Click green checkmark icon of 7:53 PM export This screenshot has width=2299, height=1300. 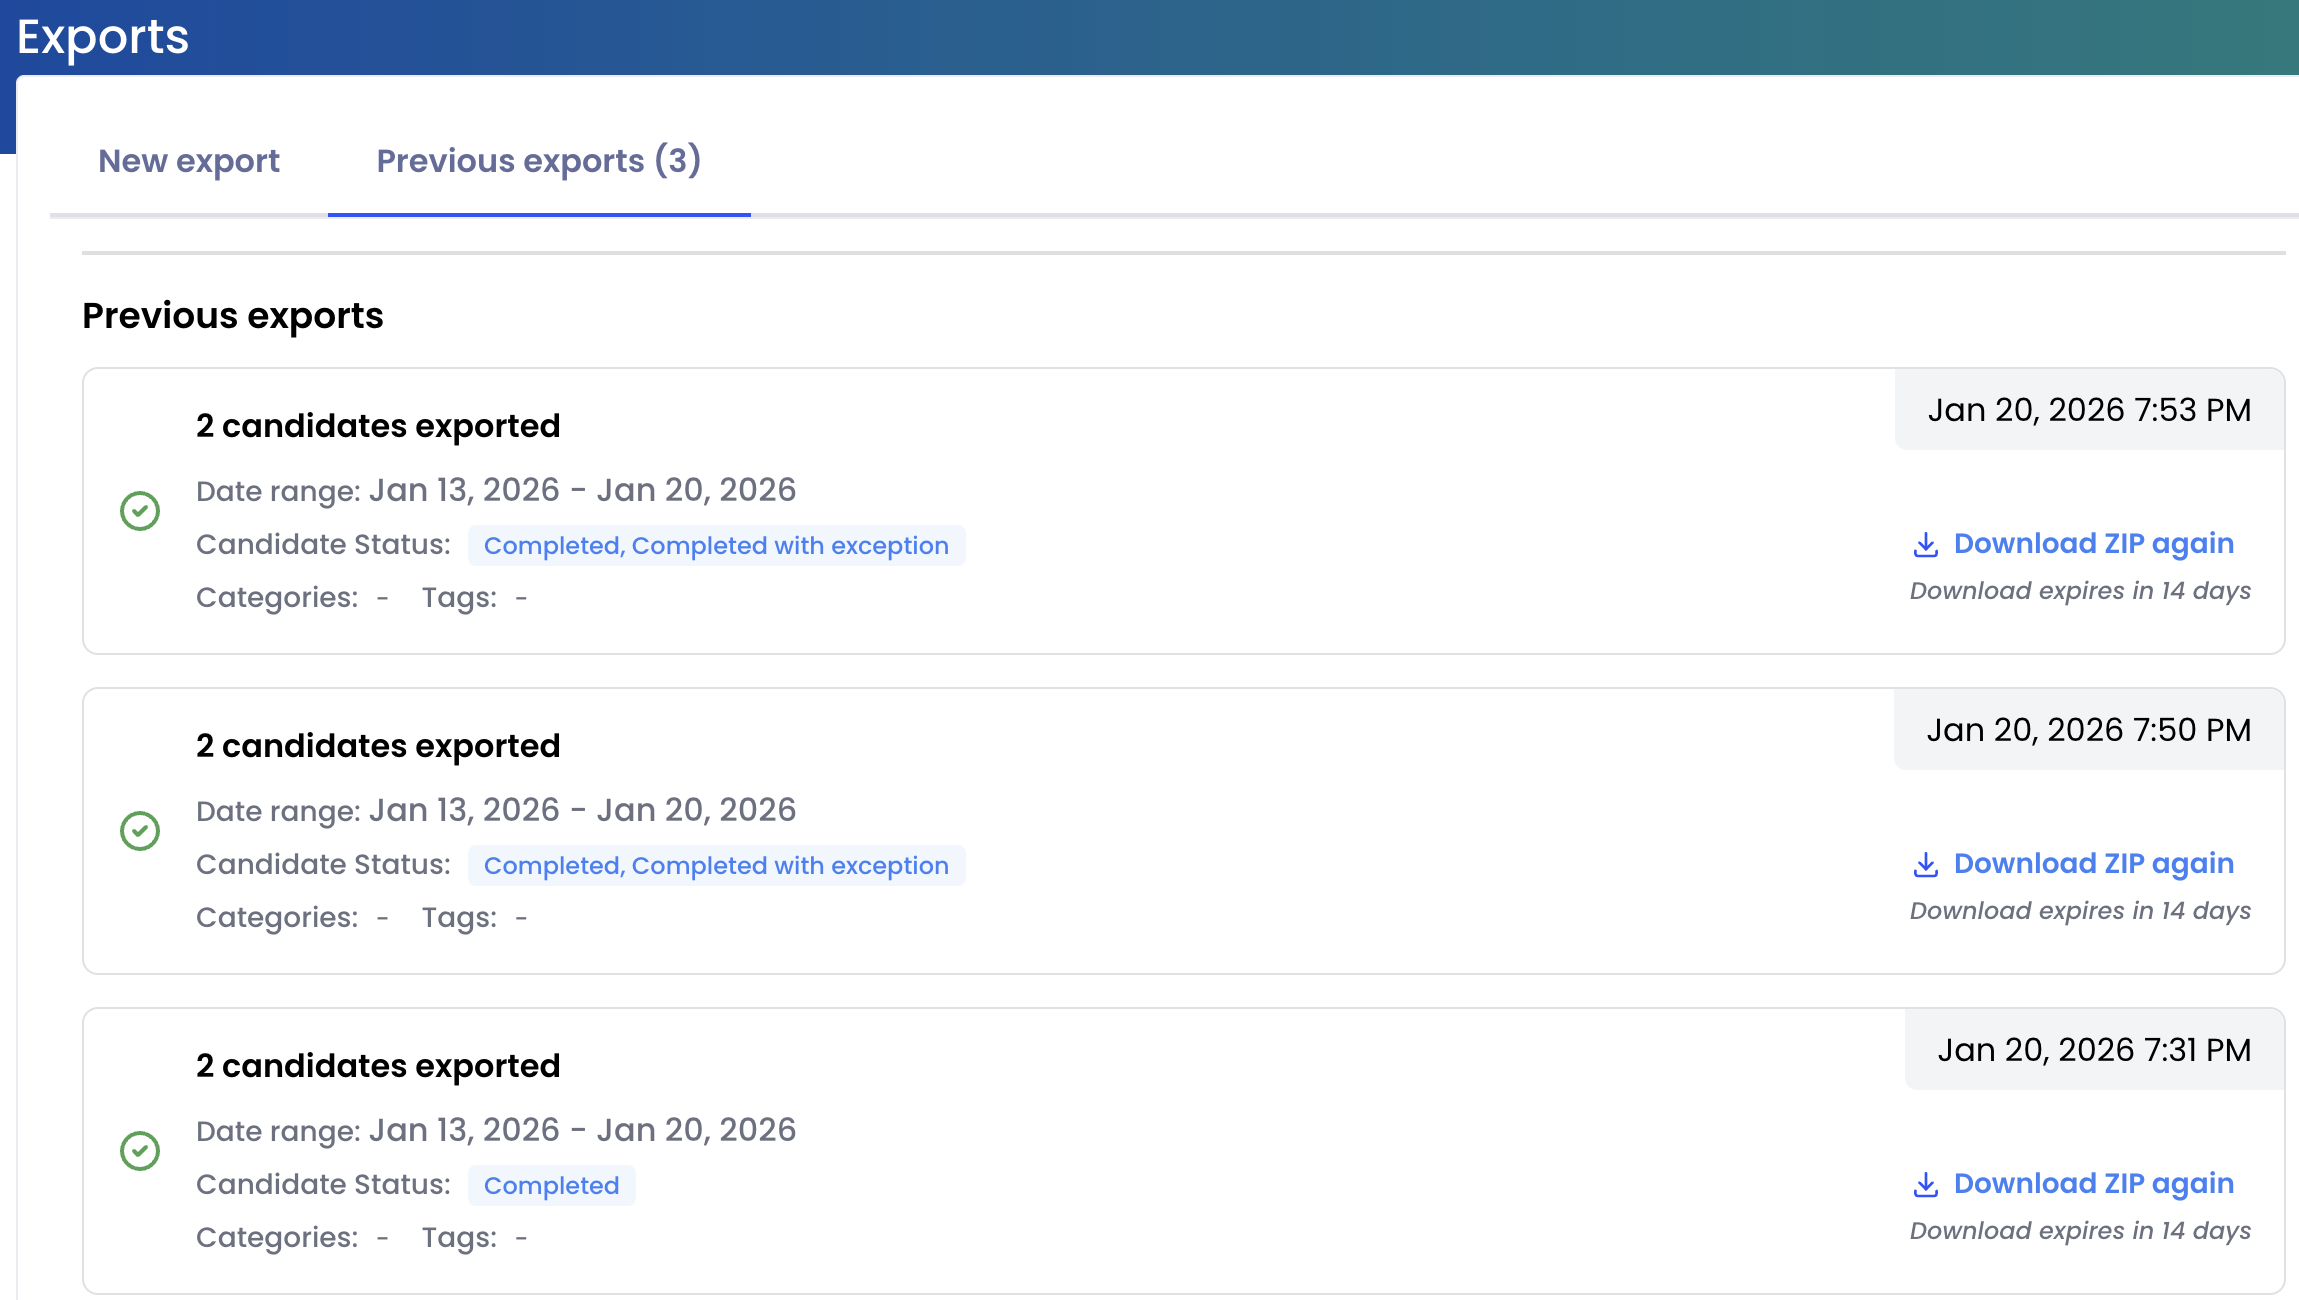[x=140, y=511]
